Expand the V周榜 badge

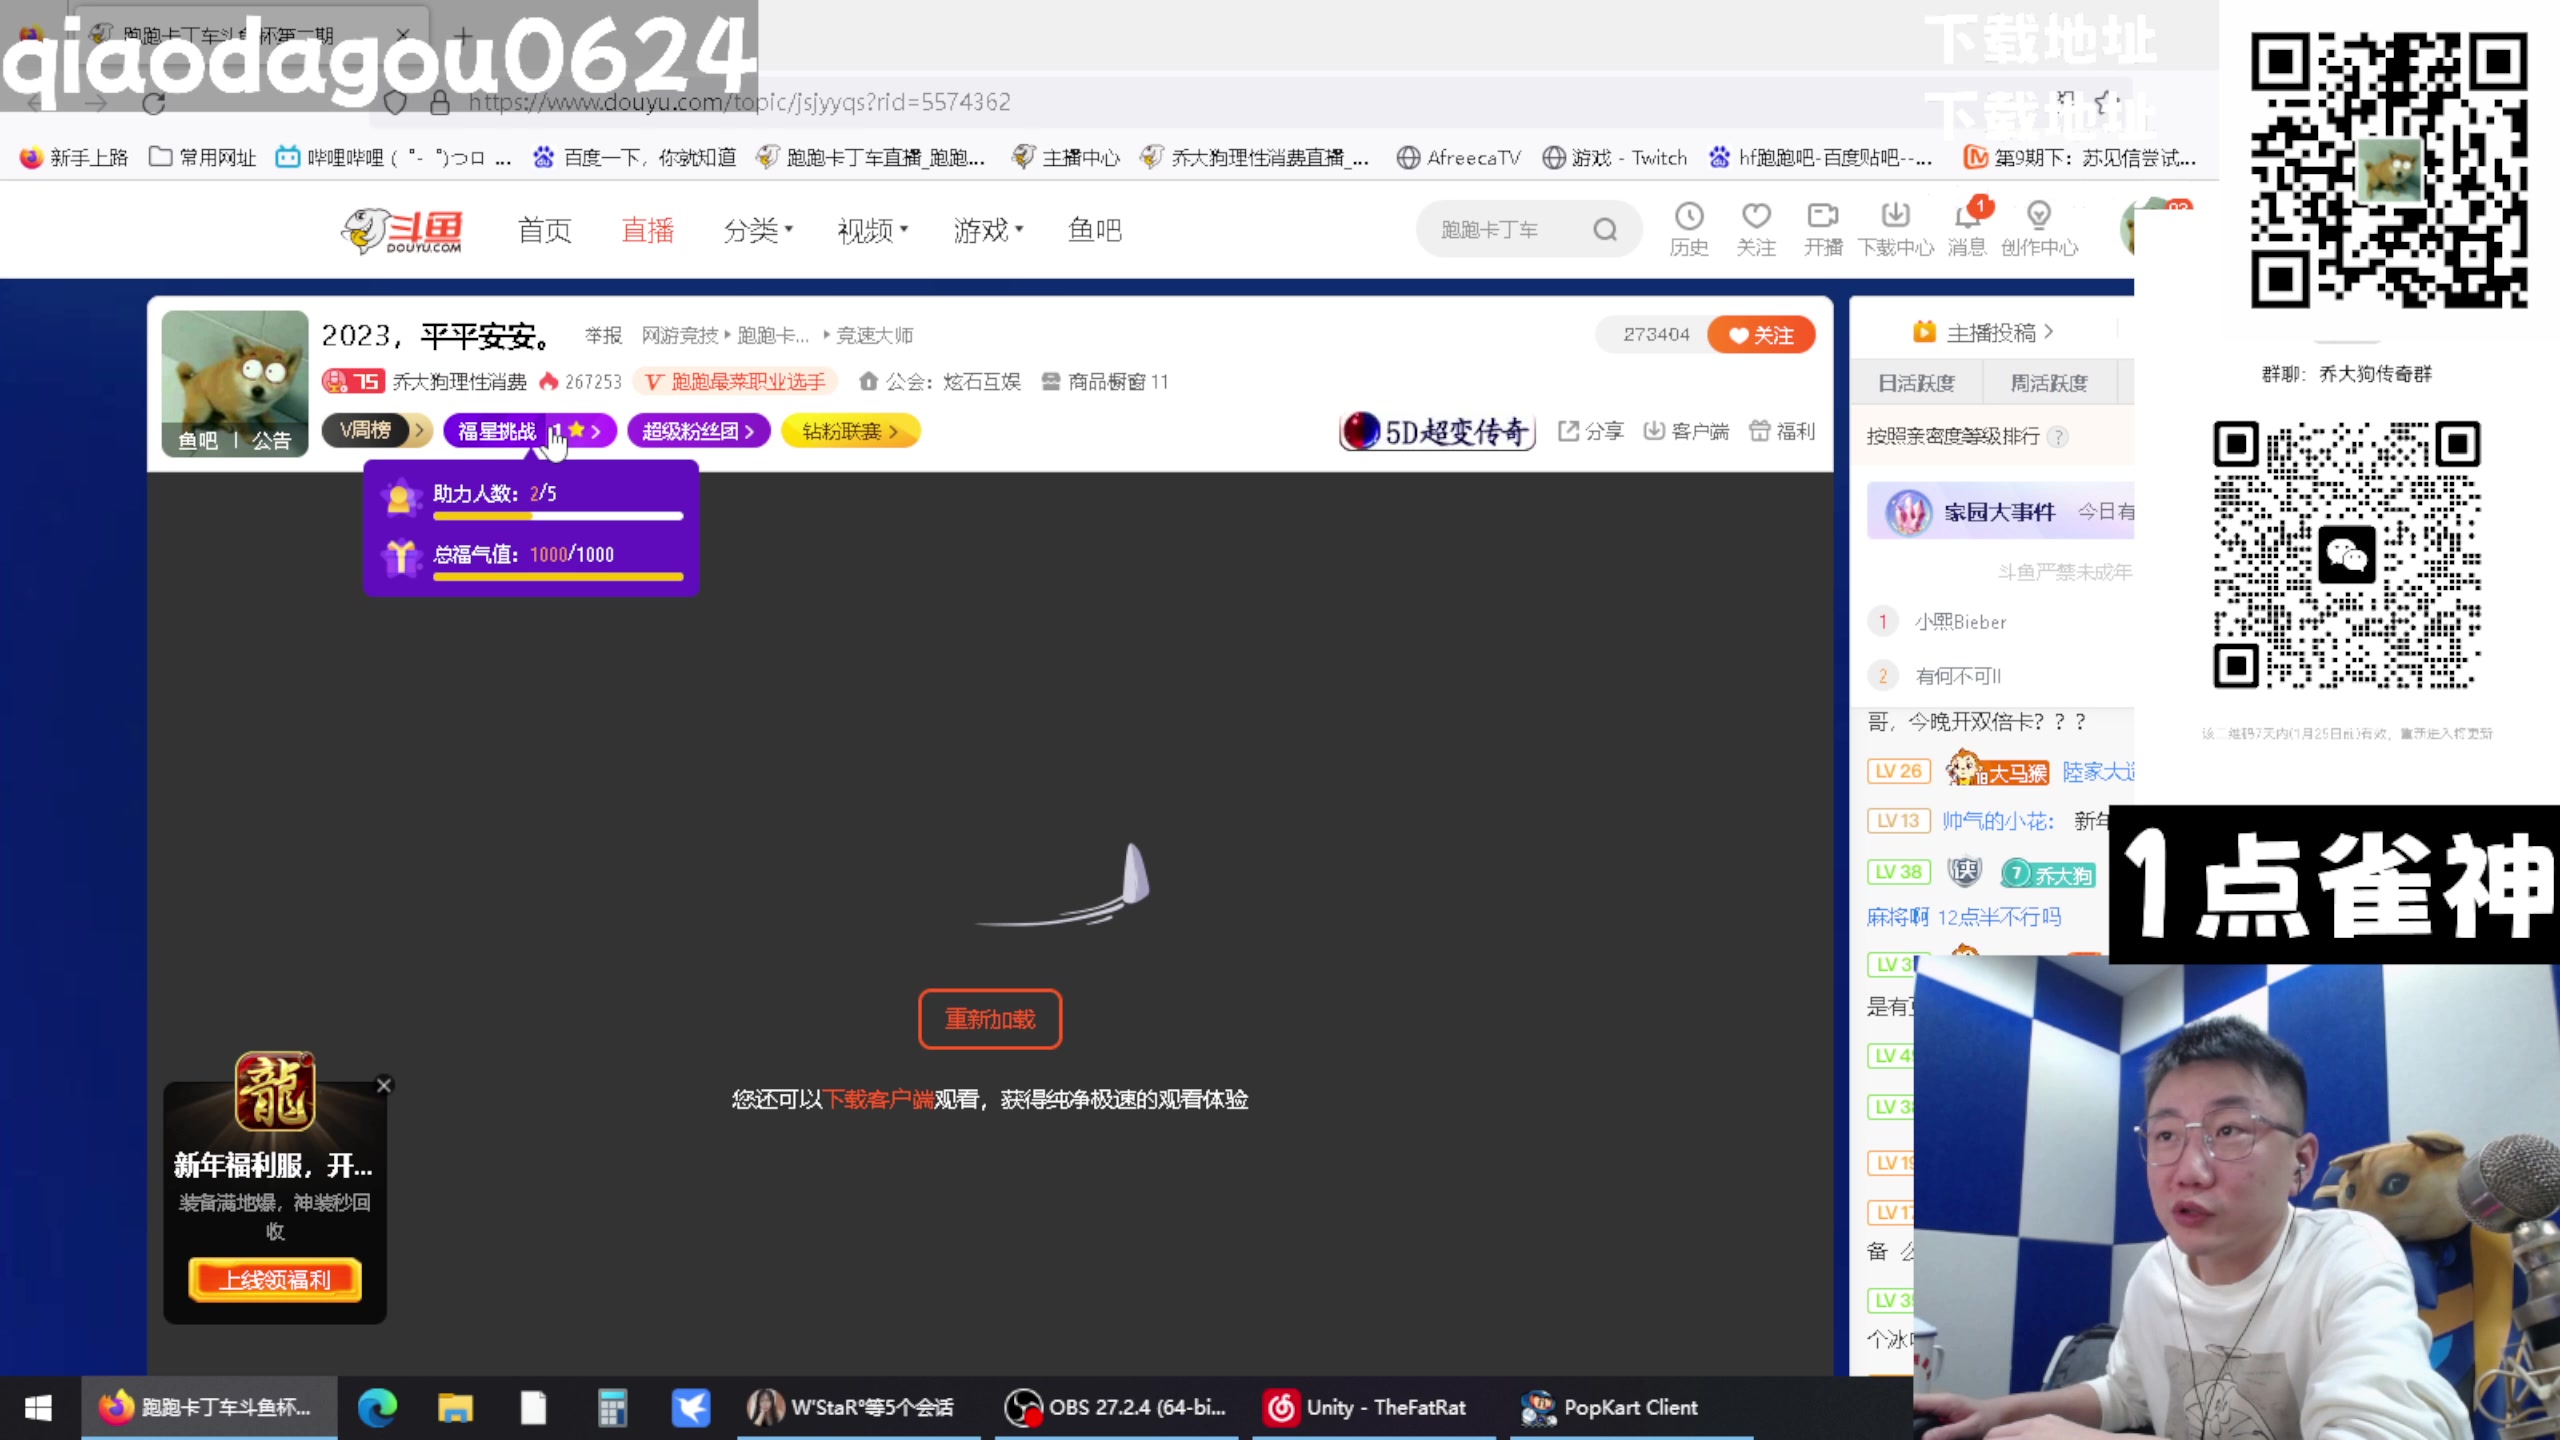tap(376, 431)
